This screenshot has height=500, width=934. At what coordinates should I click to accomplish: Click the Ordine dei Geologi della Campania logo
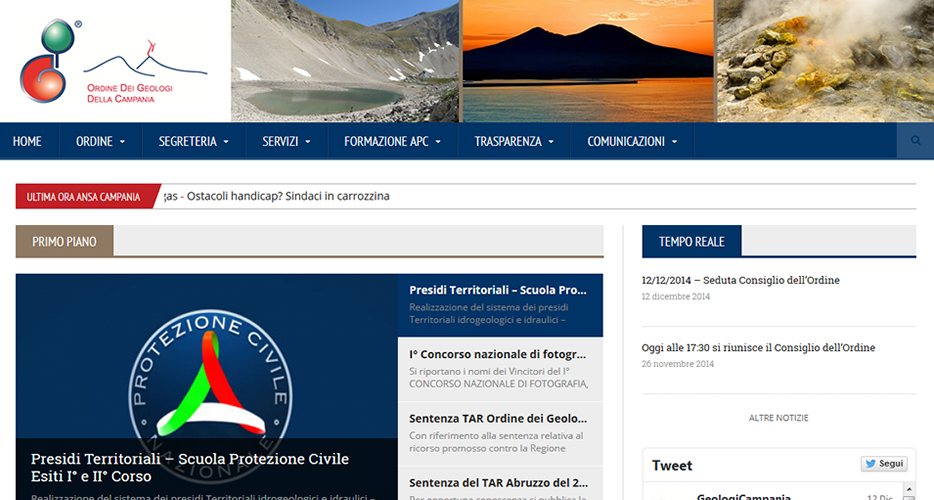pos(113,61)
